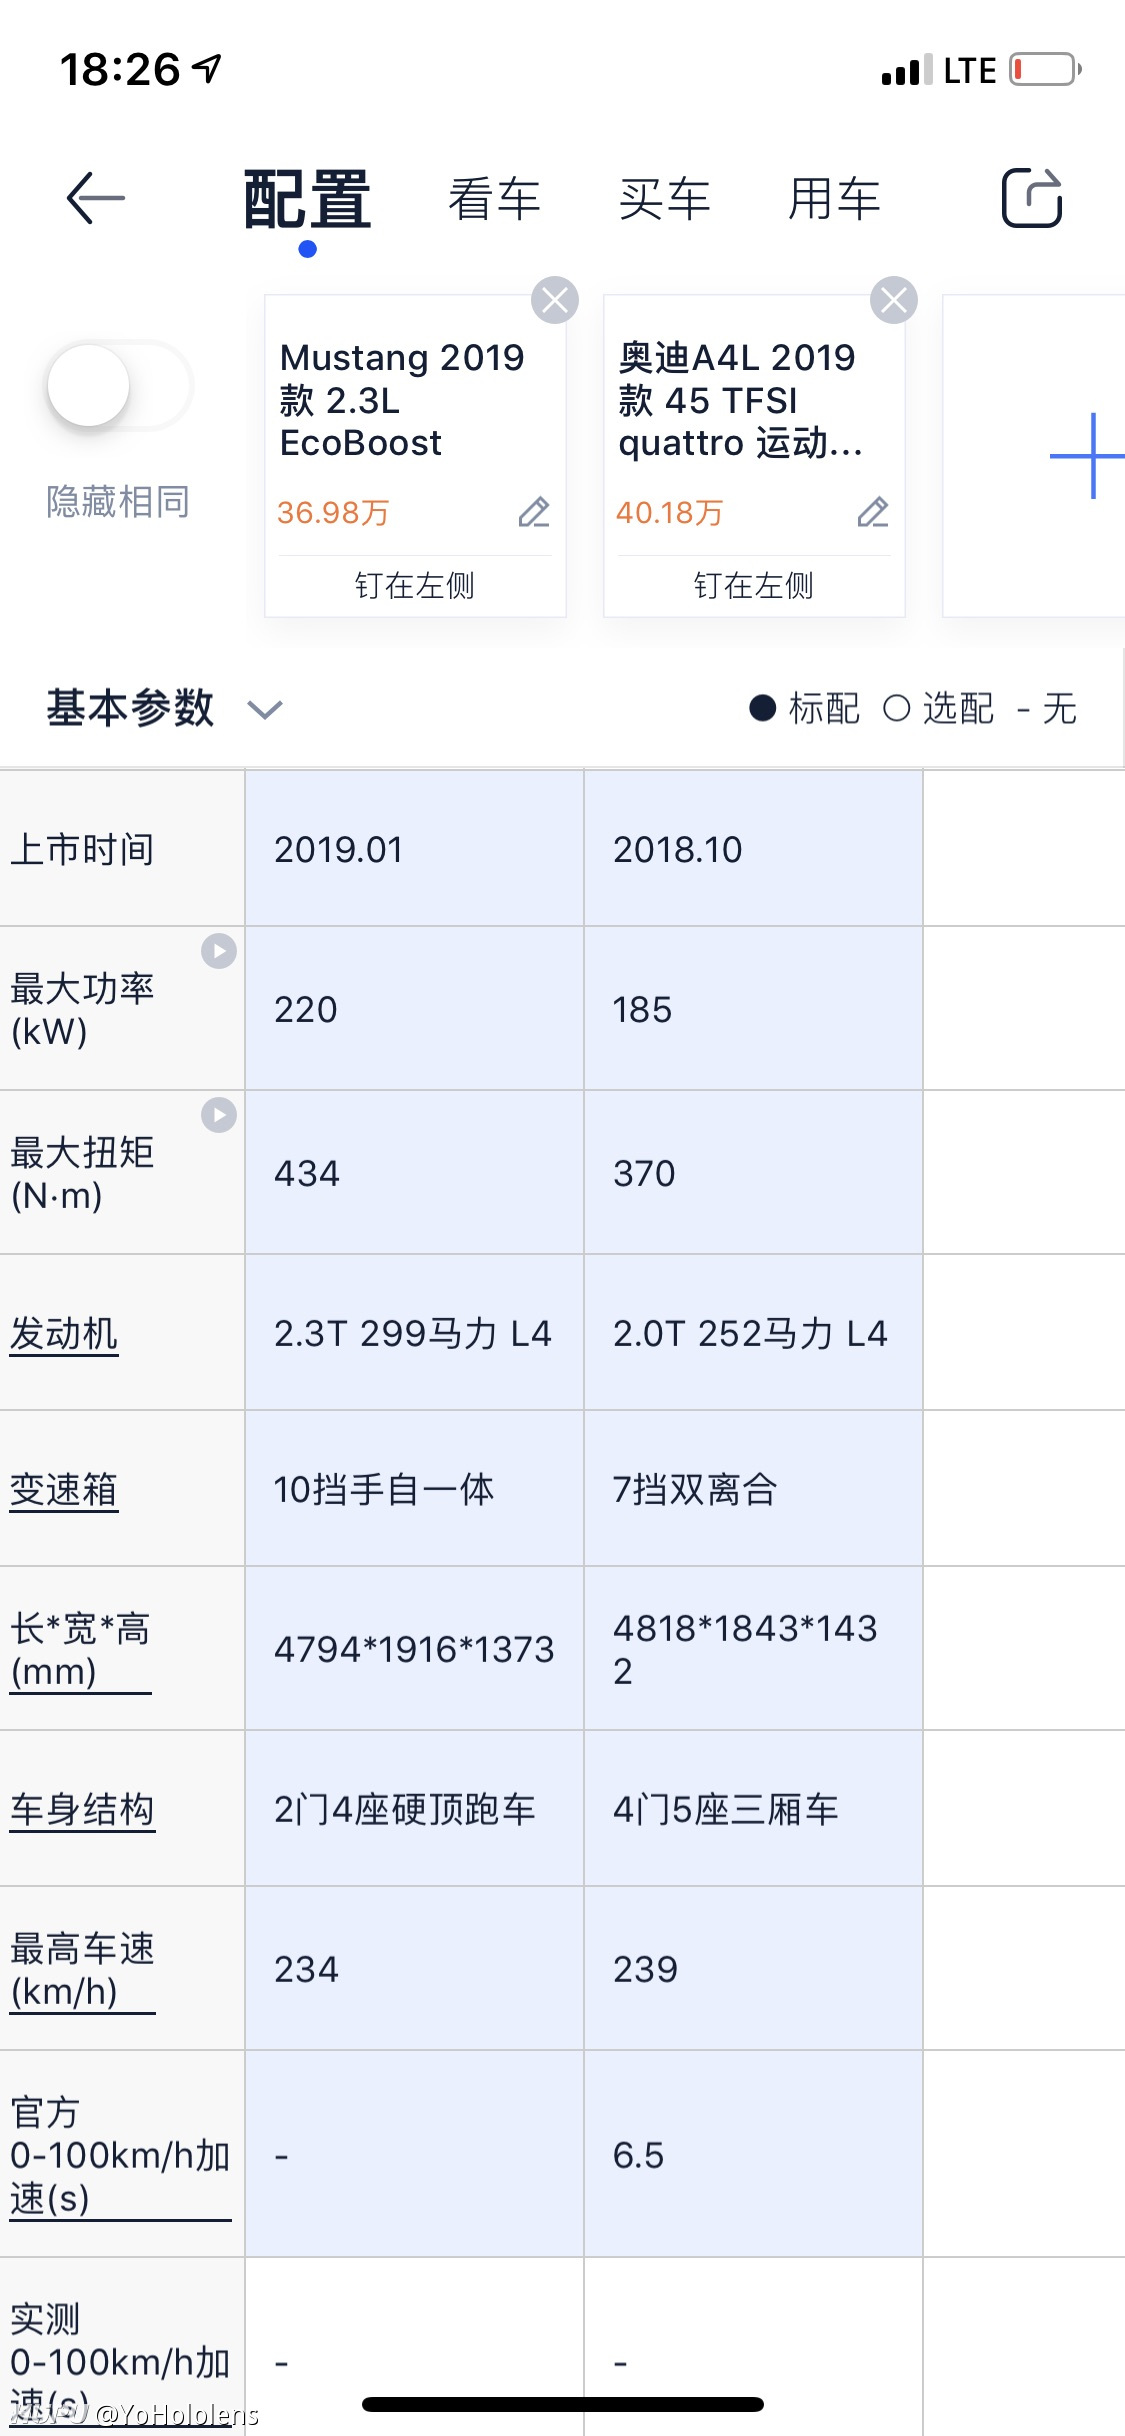Tap the back arrow icon

[96, 198]
